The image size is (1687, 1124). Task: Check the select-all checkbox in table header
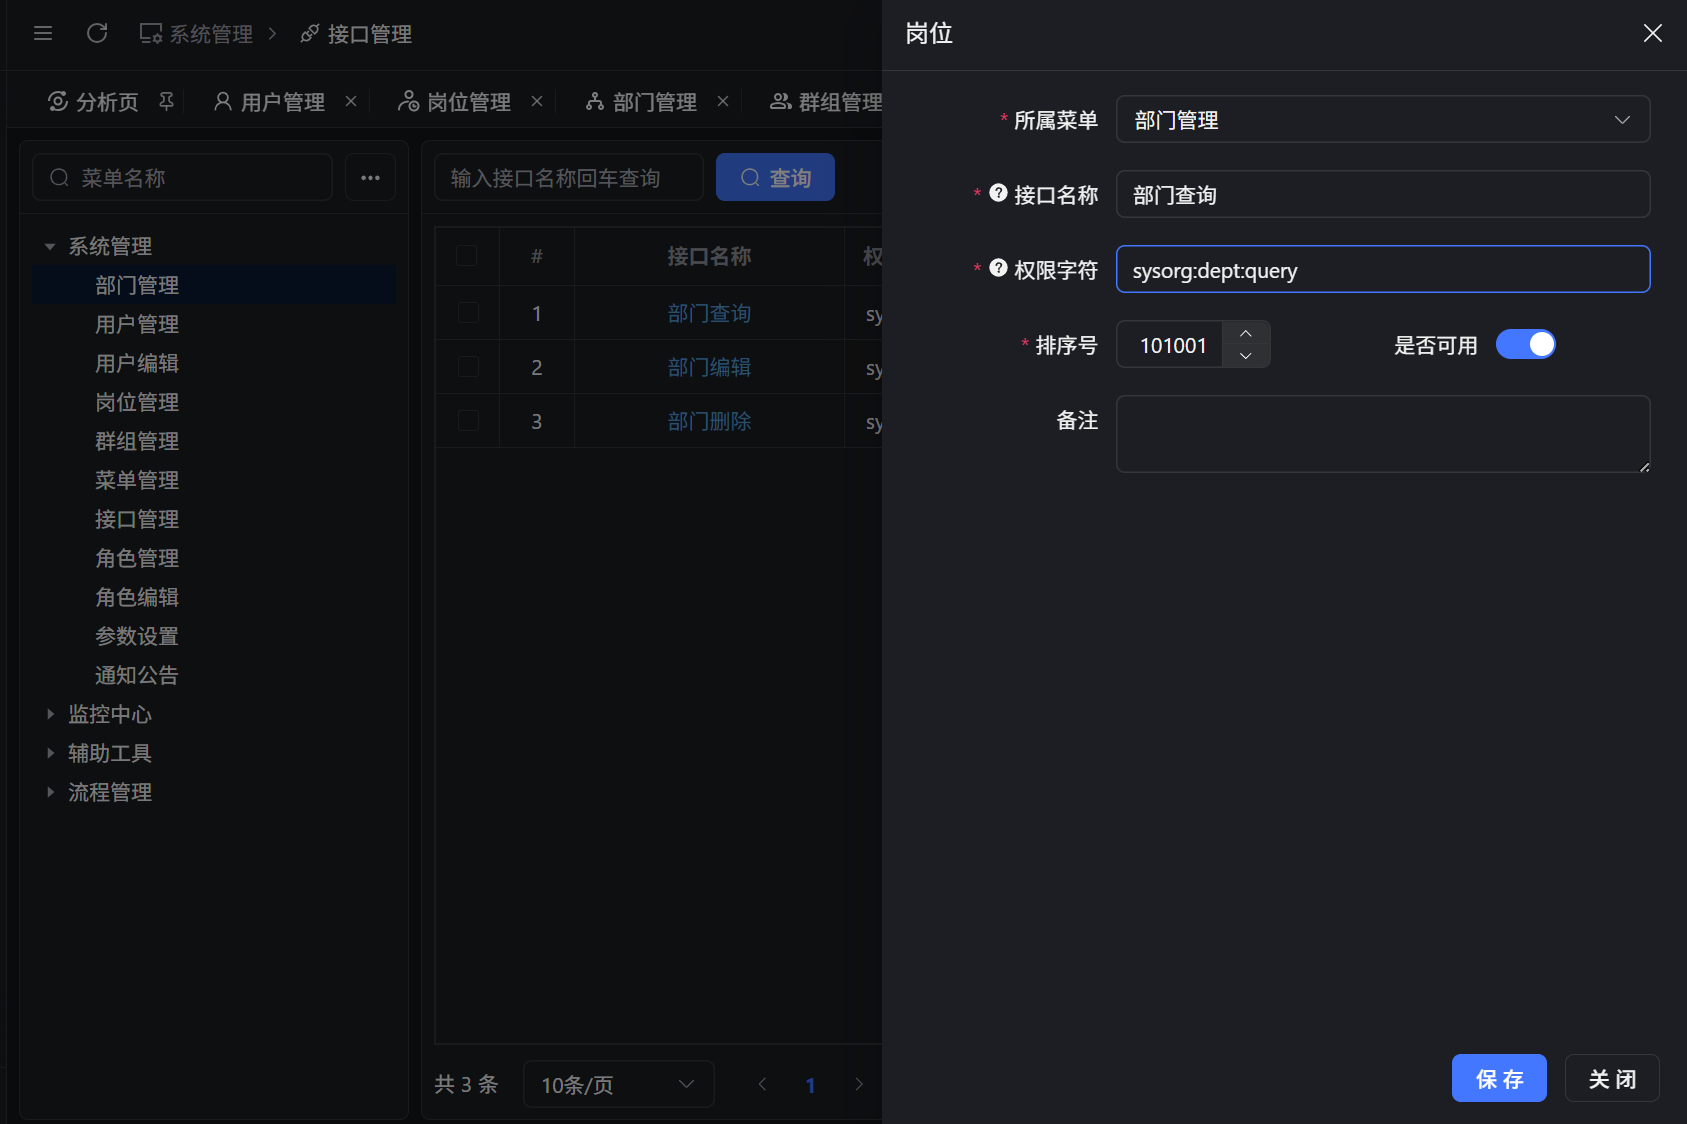coord(467,256)
